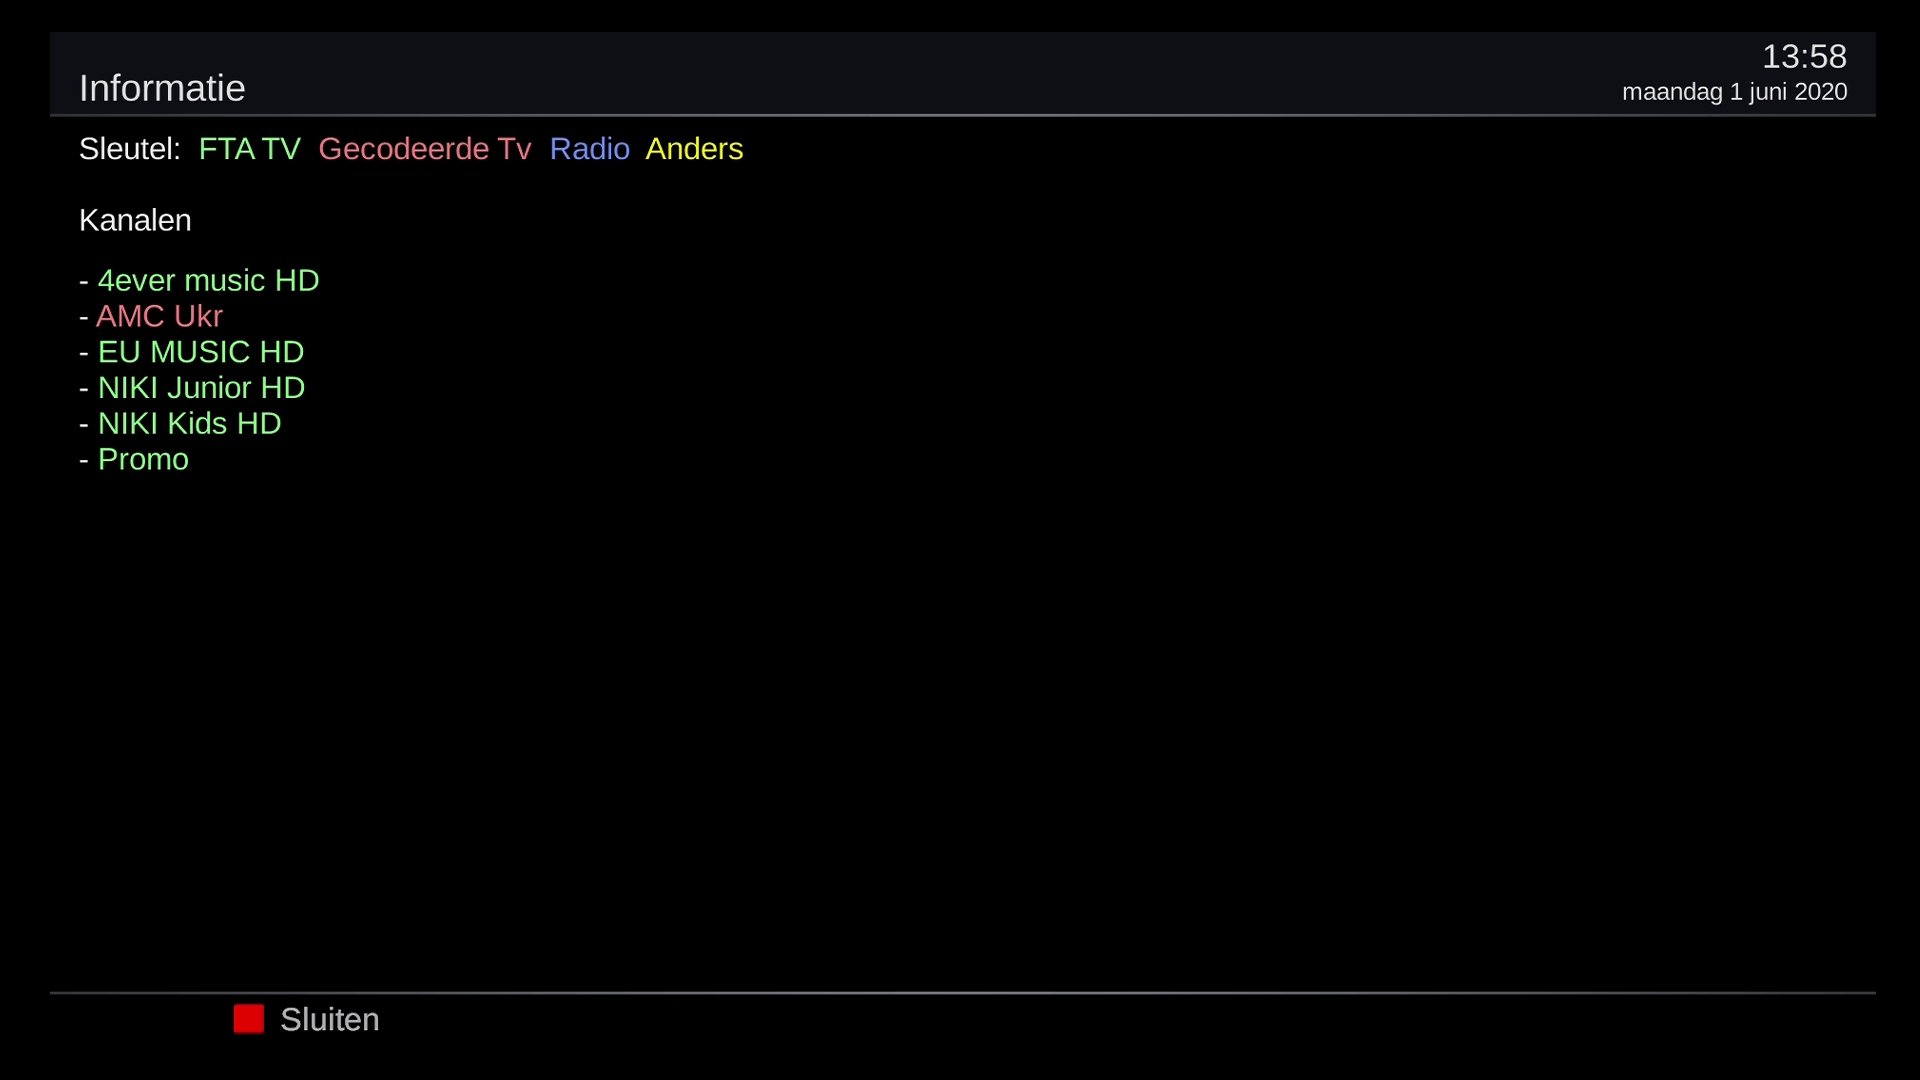The image size is (1920, 1080).
Task: Select the NIKI Kids HD channel
Action: tap(189, 424)
